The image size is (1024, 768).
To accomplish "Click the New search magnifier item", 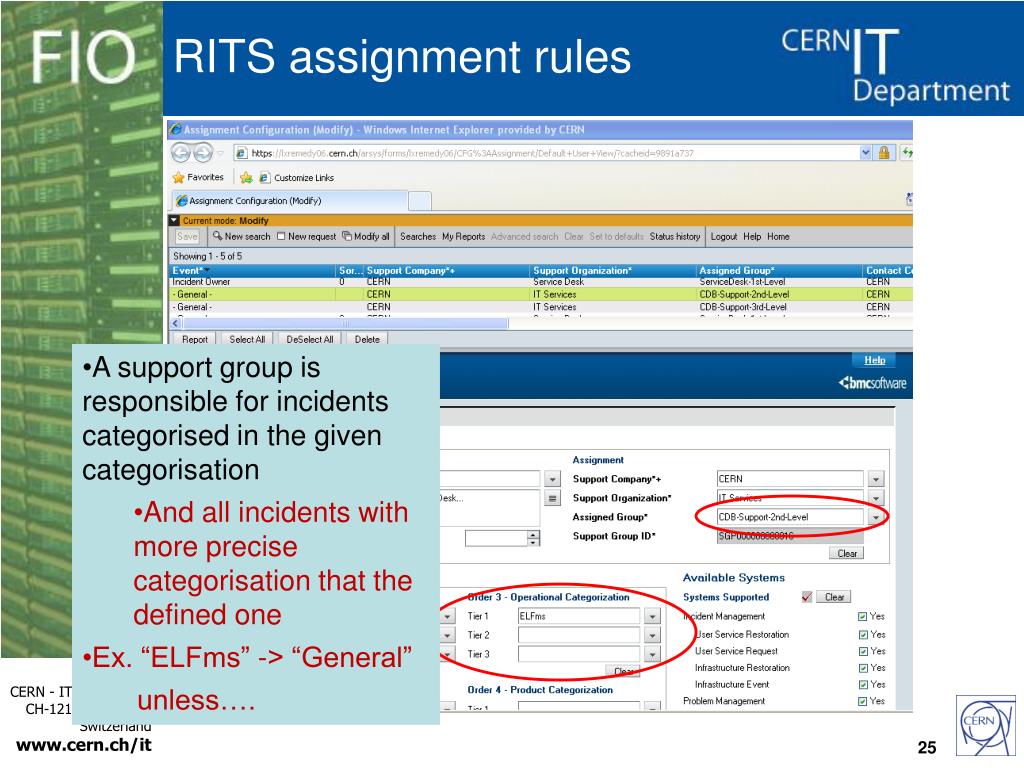I will [x=241, y=236].
